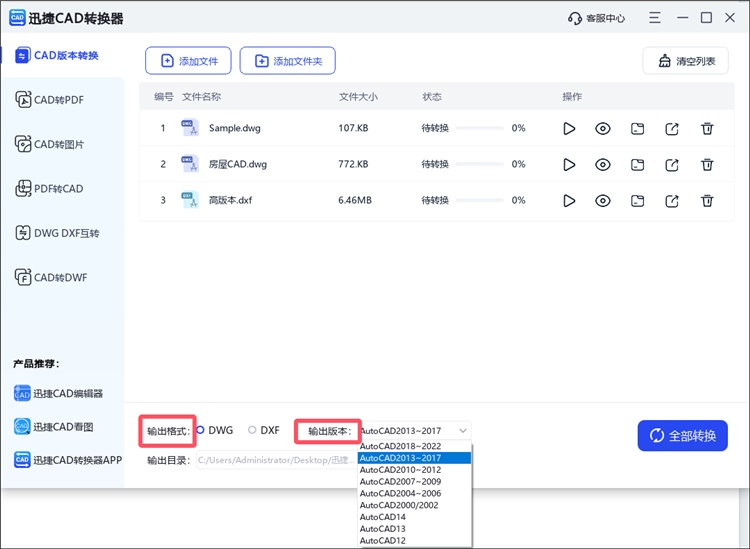The image size is (750, 549).
Task: Collapse the 输出版本 dropdown box
Action: point(414,431)
